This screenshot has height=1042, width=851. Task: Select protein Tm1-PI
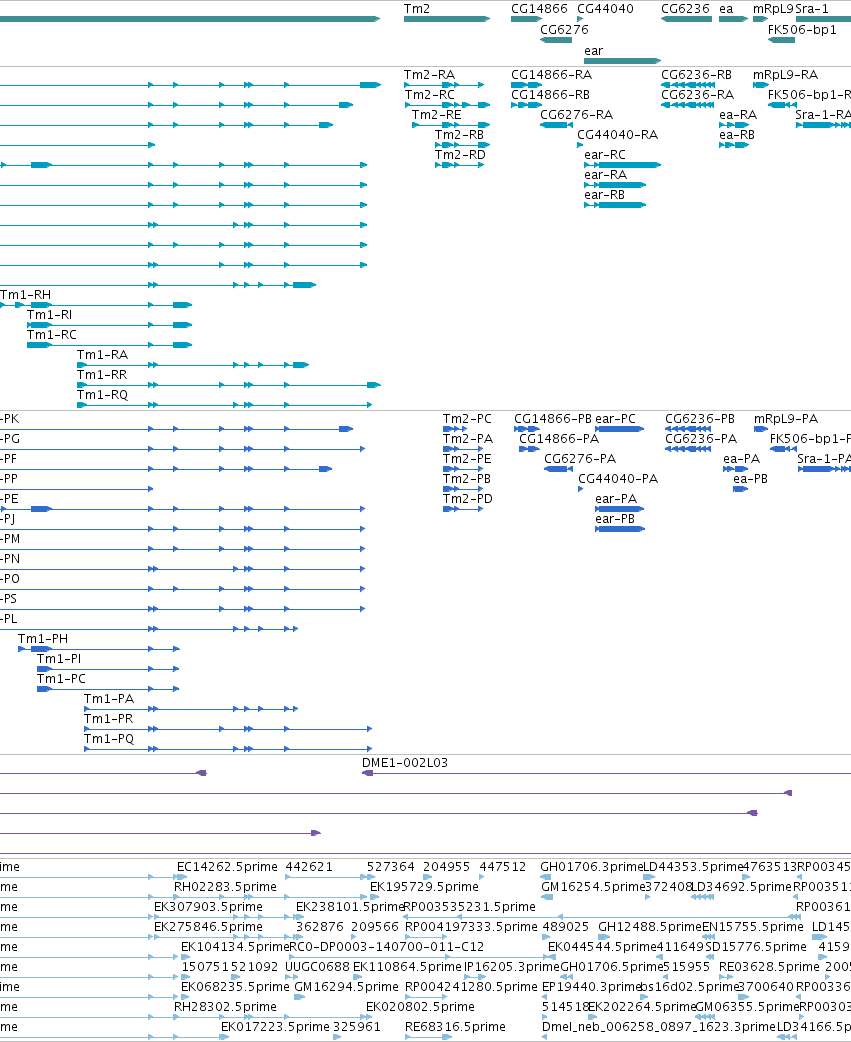[59, 659]
